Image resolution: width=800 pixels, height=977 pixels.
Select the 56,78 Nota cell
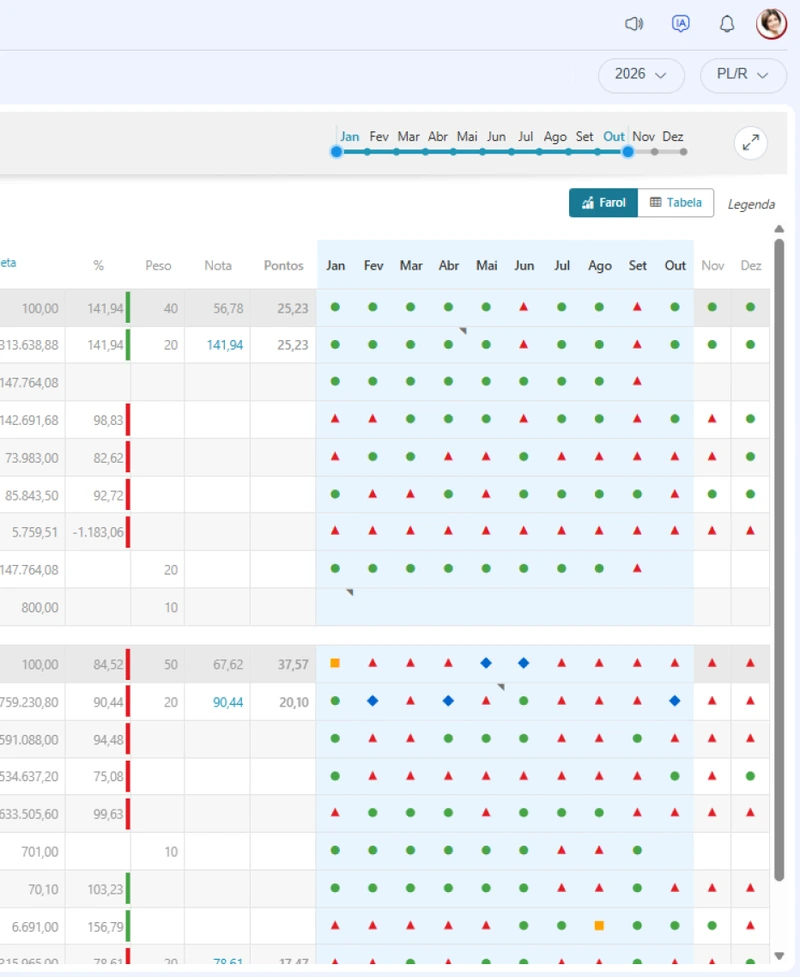coord(217,308)
